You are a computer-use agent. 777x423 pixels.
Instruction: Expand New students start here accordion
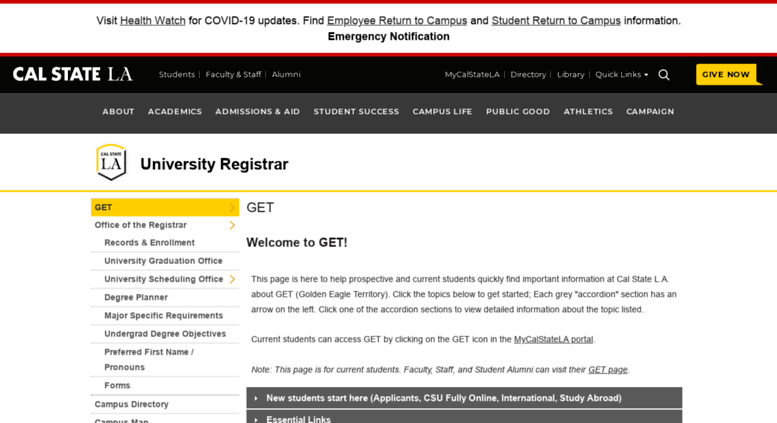(x=464, y=398)
